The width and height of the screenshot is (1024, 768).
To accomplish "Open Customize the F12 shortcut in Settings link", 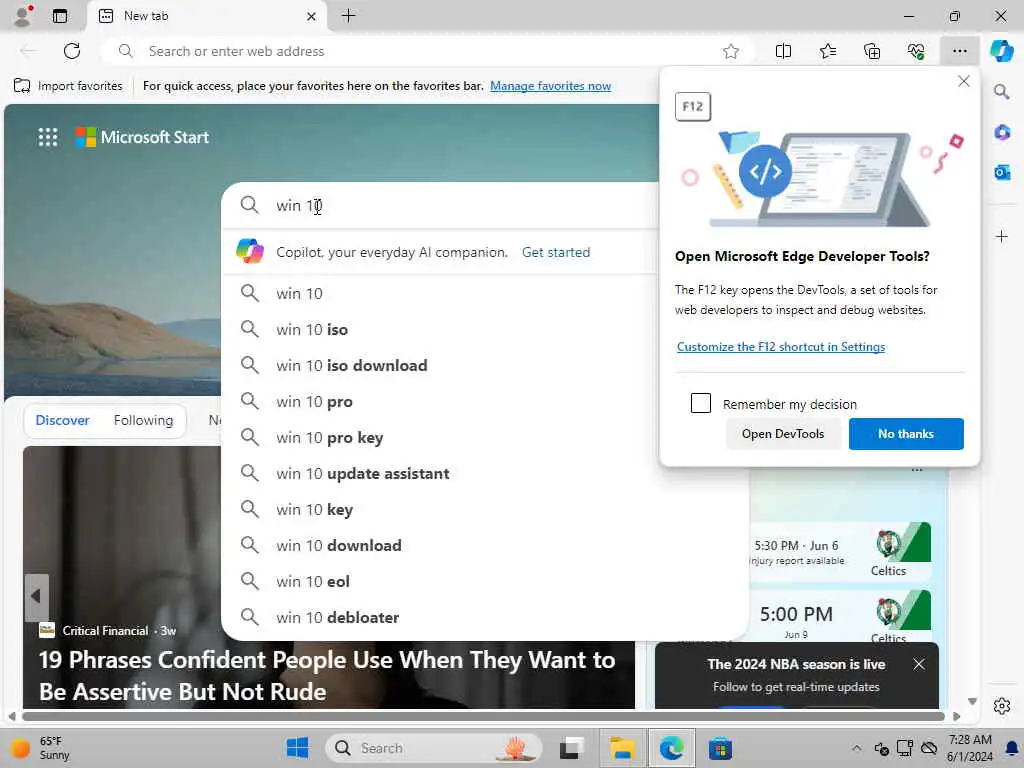I will tap(780, 347).
